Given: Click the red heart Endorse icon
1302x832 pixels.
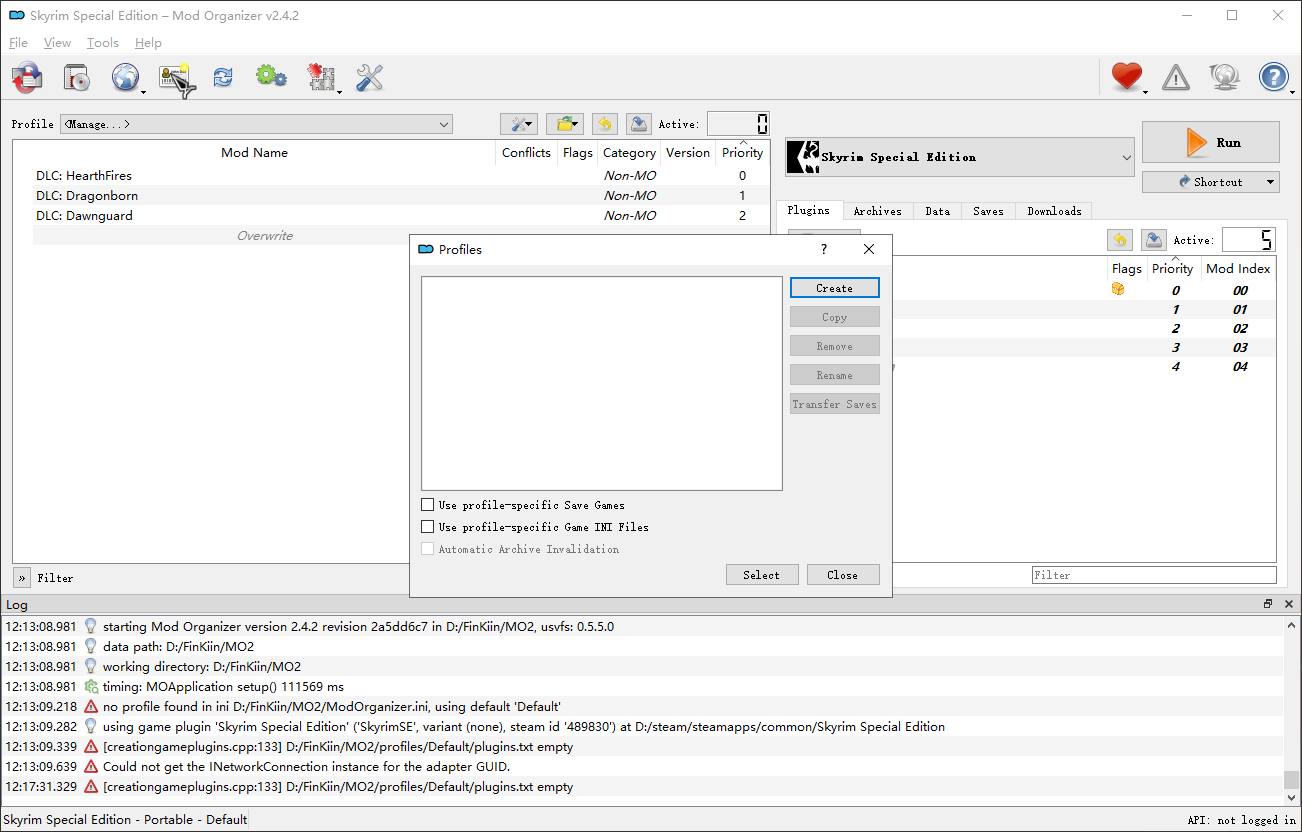Looking at the screenshot, I should tap(1127, 76).
